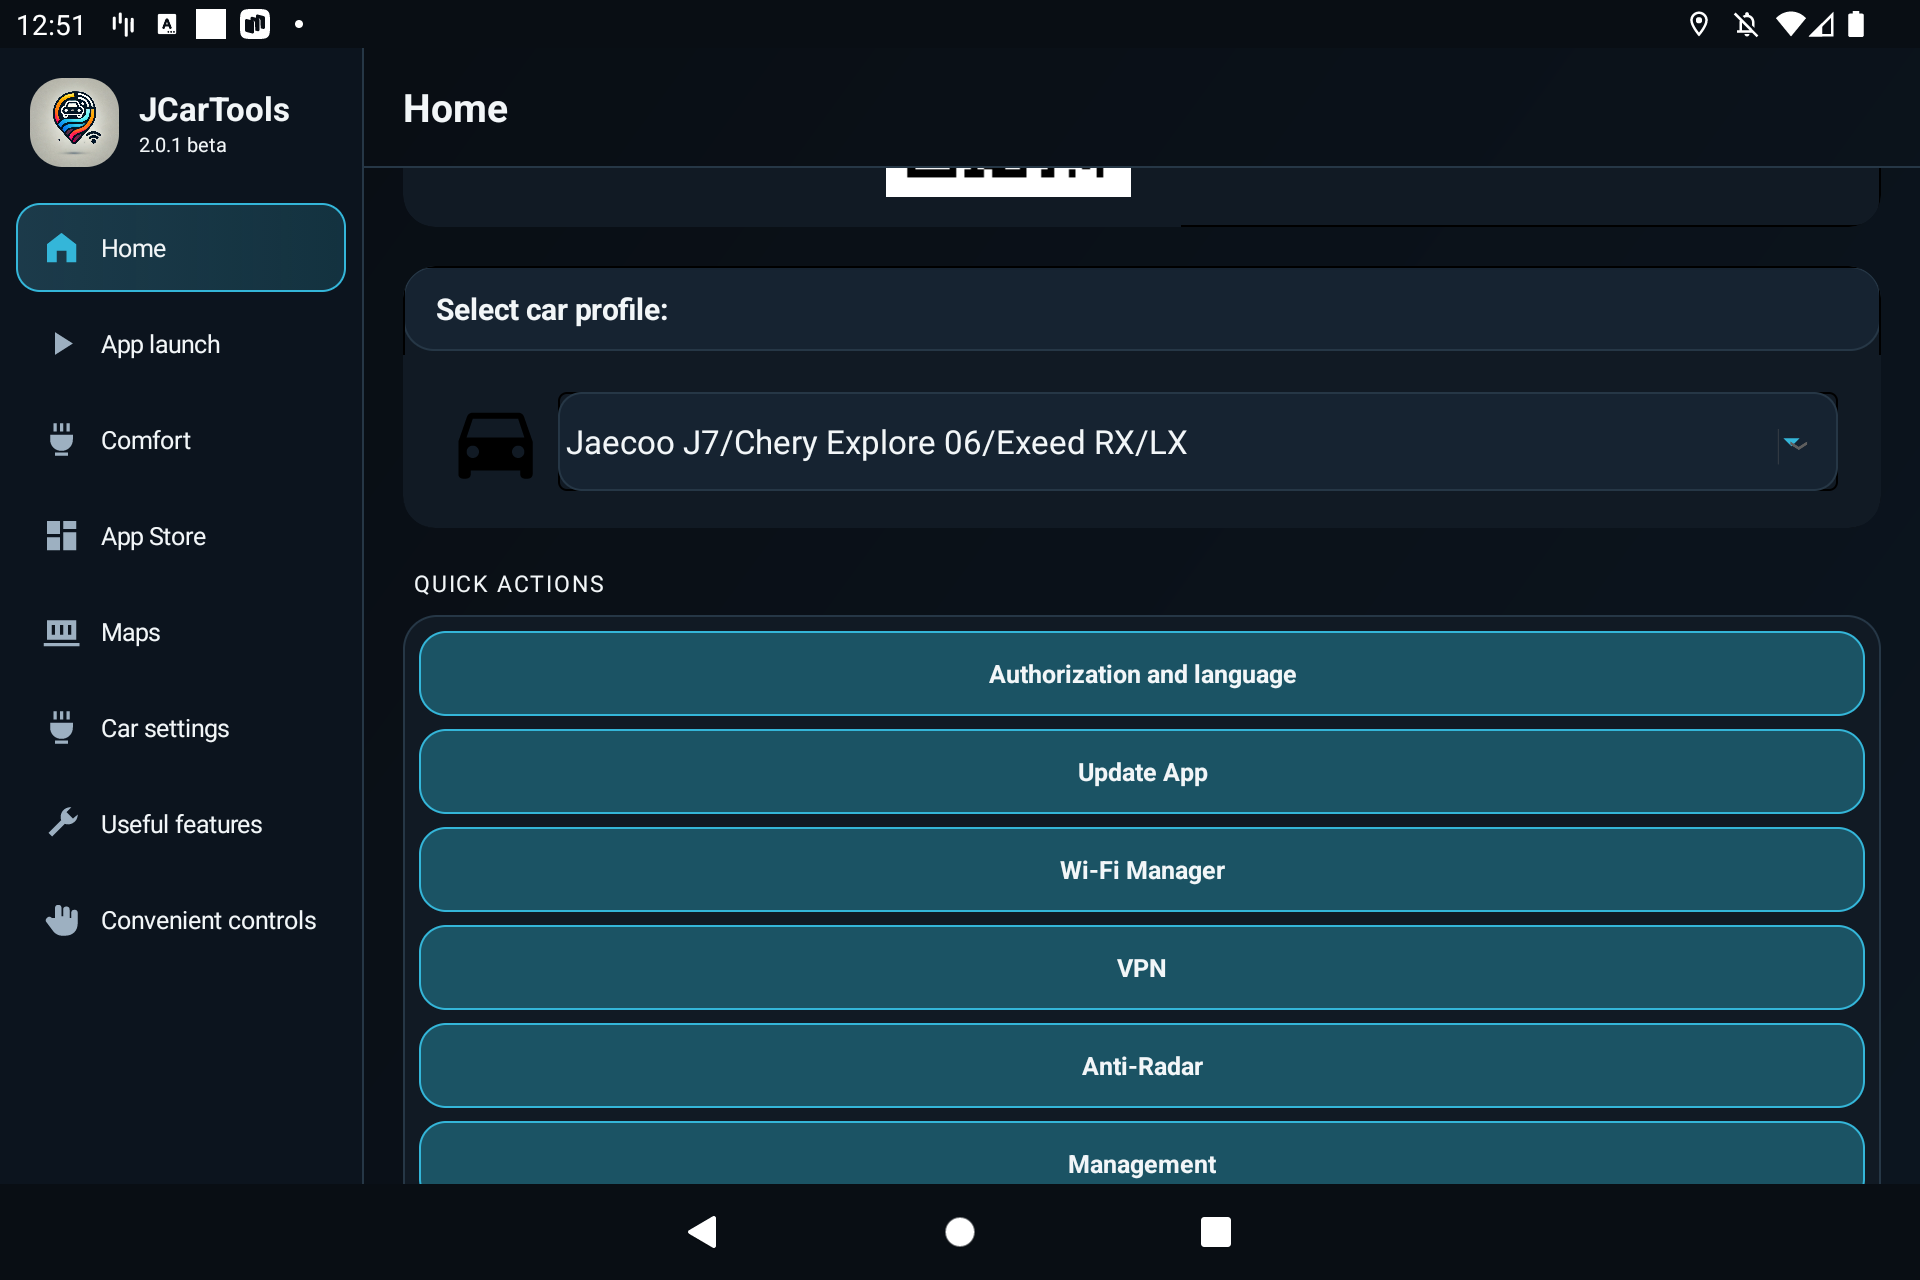Click the App launch play icon
This screenshot has height=1280, width=1920.
coord(62,344)
